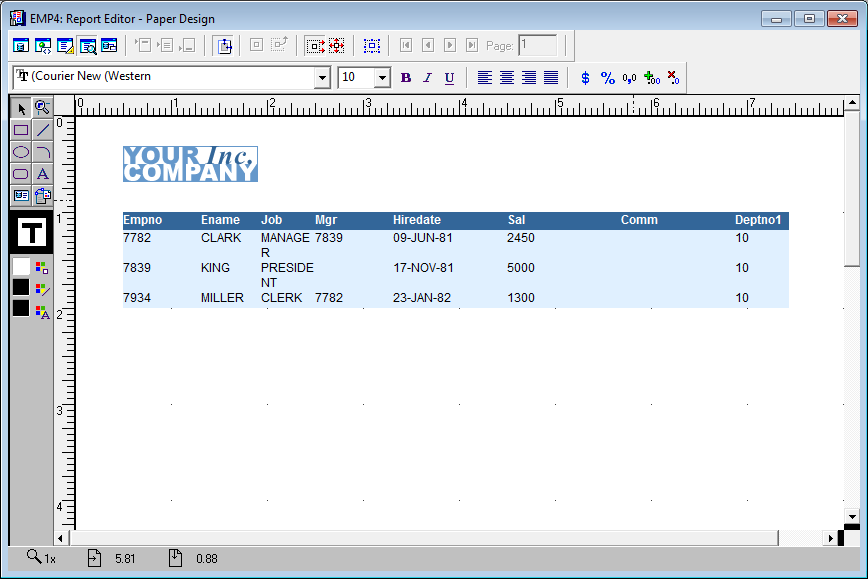Select the Rounded Rectangle tool
This screenshot has height=579, width=868.
(21, 174)
